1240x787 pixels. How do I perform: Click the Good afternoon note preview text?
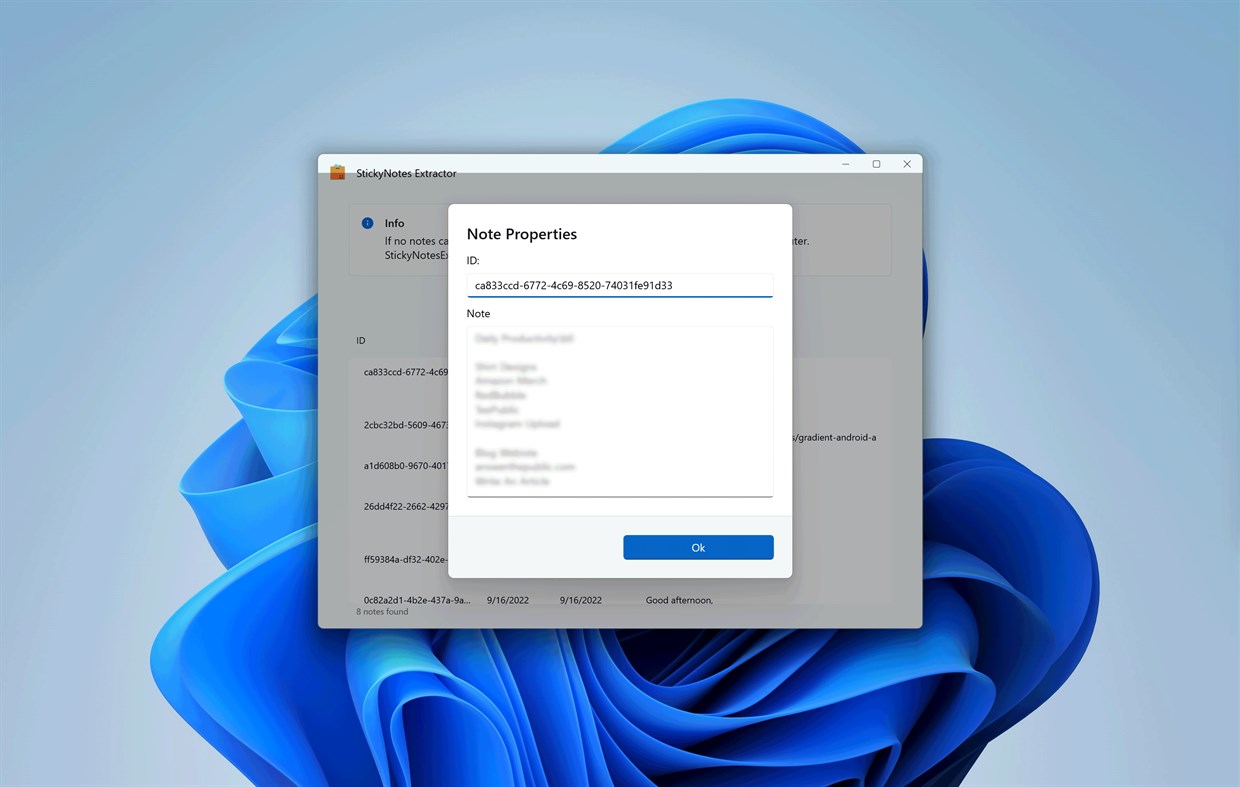[x=679, y=600]
